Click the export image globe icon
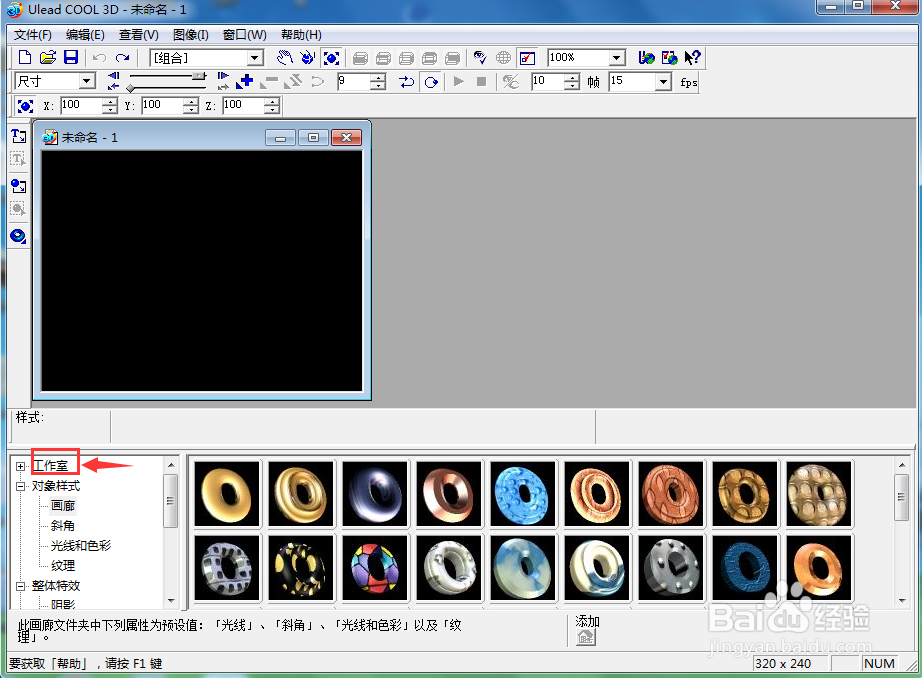This screenshot has height=678, width=922. [646, 58]
